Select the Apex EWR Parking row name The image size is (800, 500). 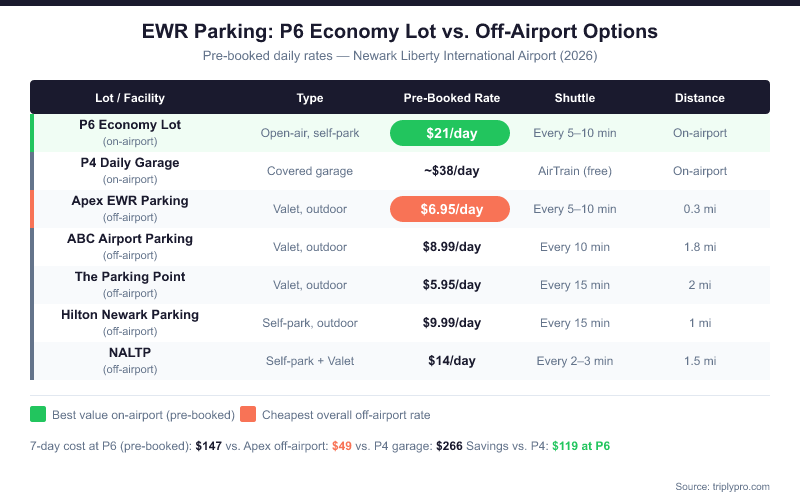coord(130,201)
